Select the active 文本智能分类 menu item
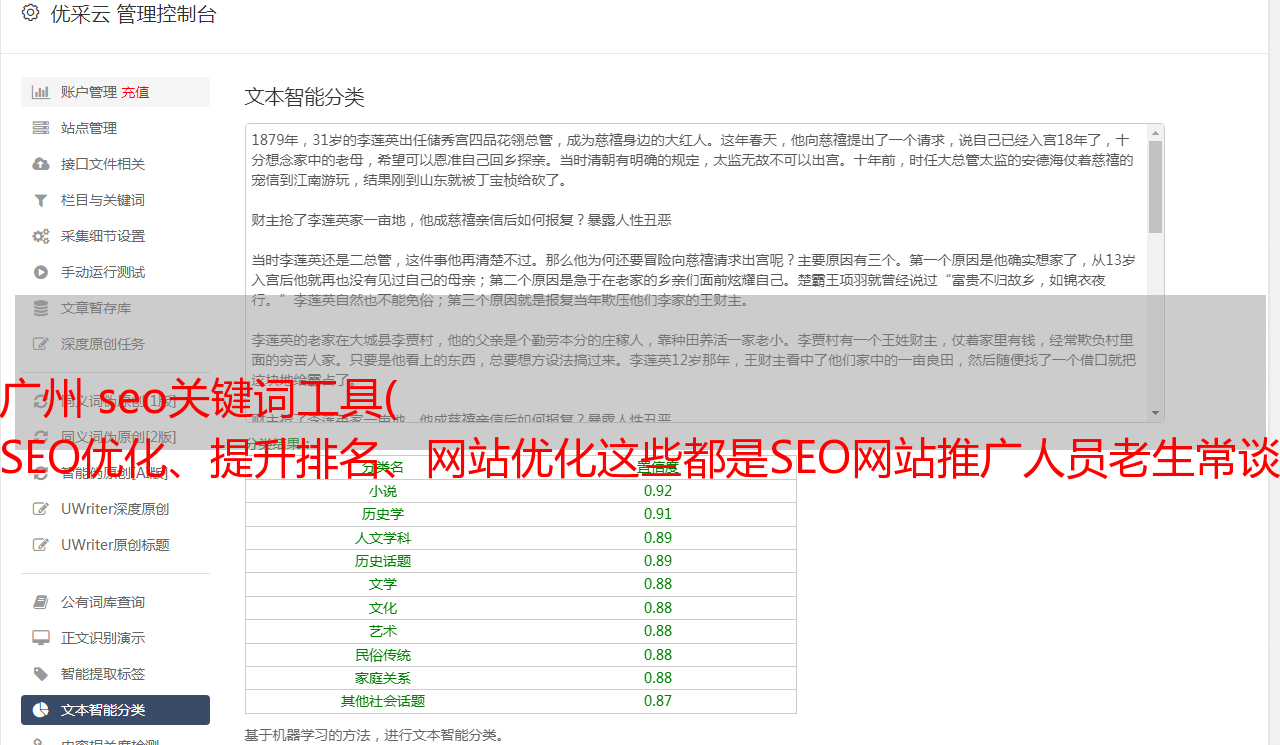1280x745 pixels. click(x=115, y=710)
